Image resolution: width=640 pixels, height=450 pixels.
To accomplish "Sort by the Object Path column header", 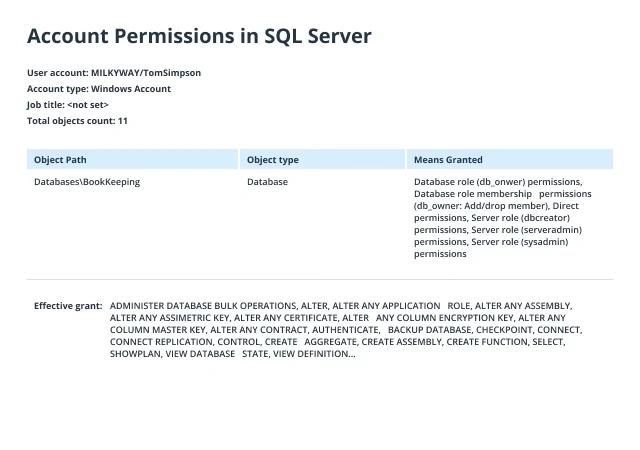I will [x=132, y=159].
